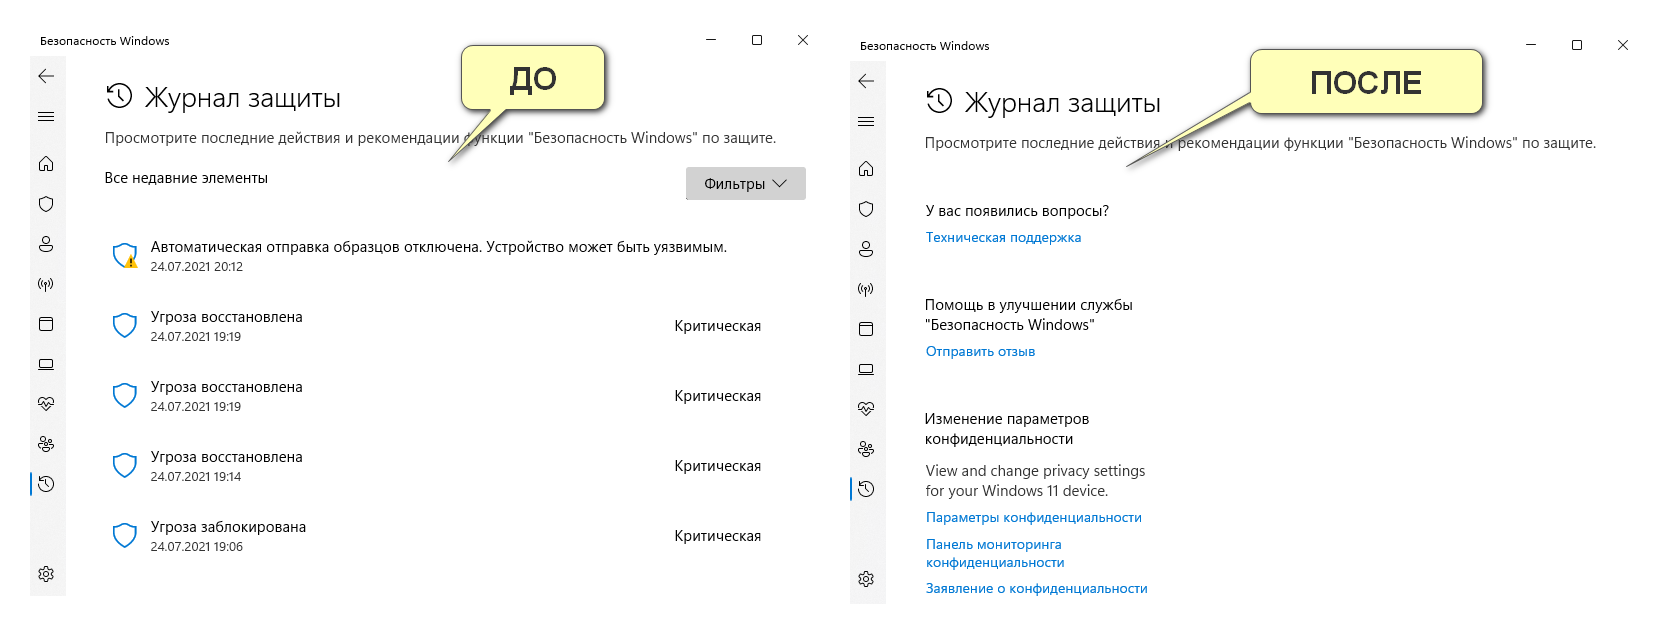Open Device performance & health icon in left sidebar
The image size is (1672, 634).
[46, 404]
